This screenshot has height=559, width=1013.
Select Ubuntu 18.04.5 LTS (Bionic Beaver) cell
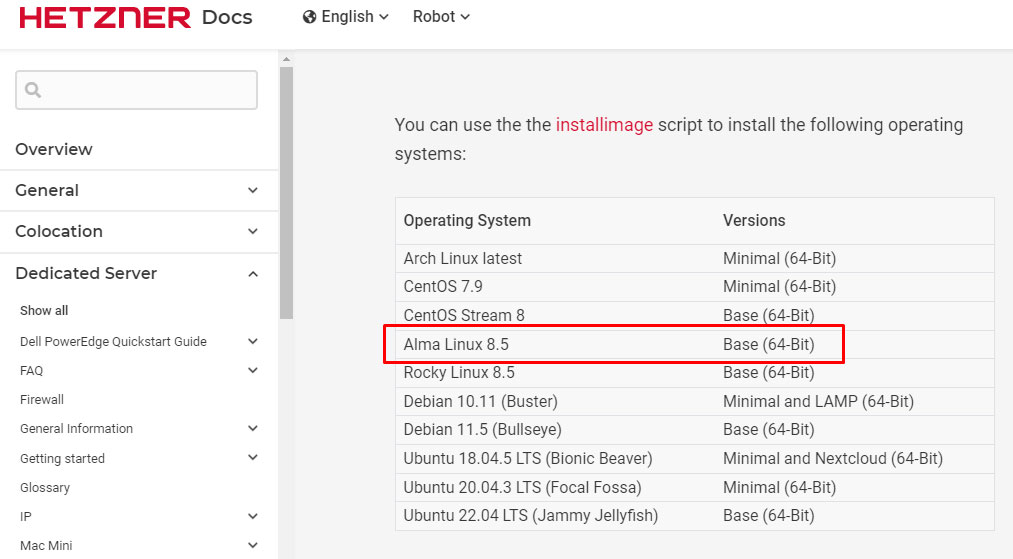pyautogui.click(x=528, y=459)
